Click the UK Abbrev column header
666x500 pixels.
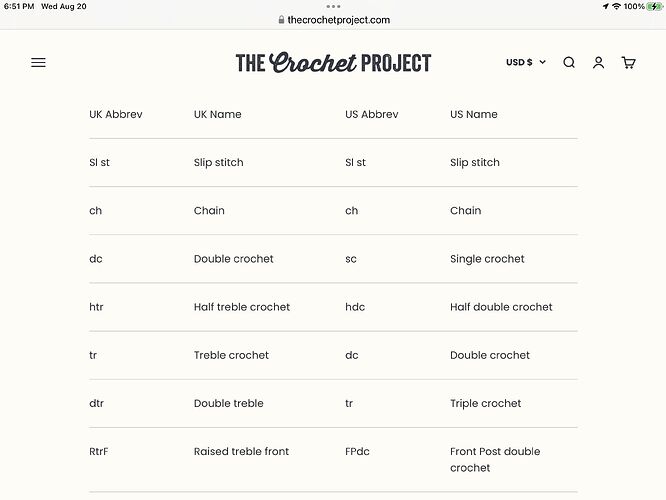click(x=116, y=115)
